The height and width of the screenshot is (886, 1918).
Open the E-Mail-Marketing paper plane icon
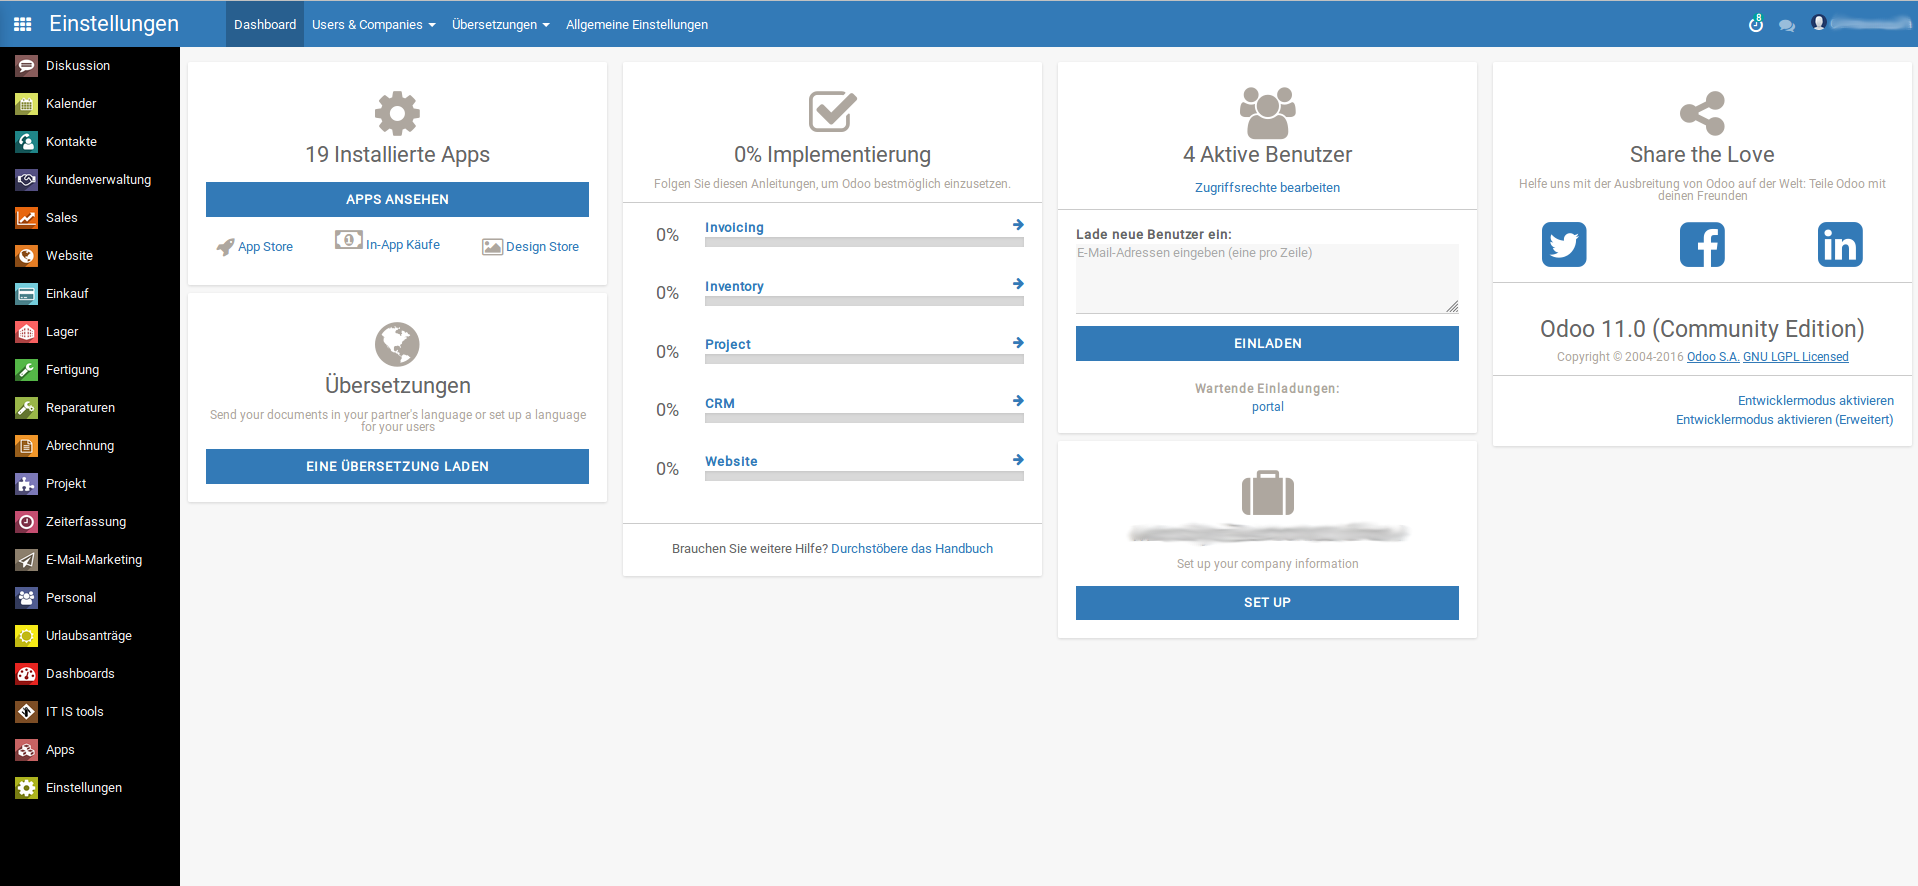tap(27, 560)
